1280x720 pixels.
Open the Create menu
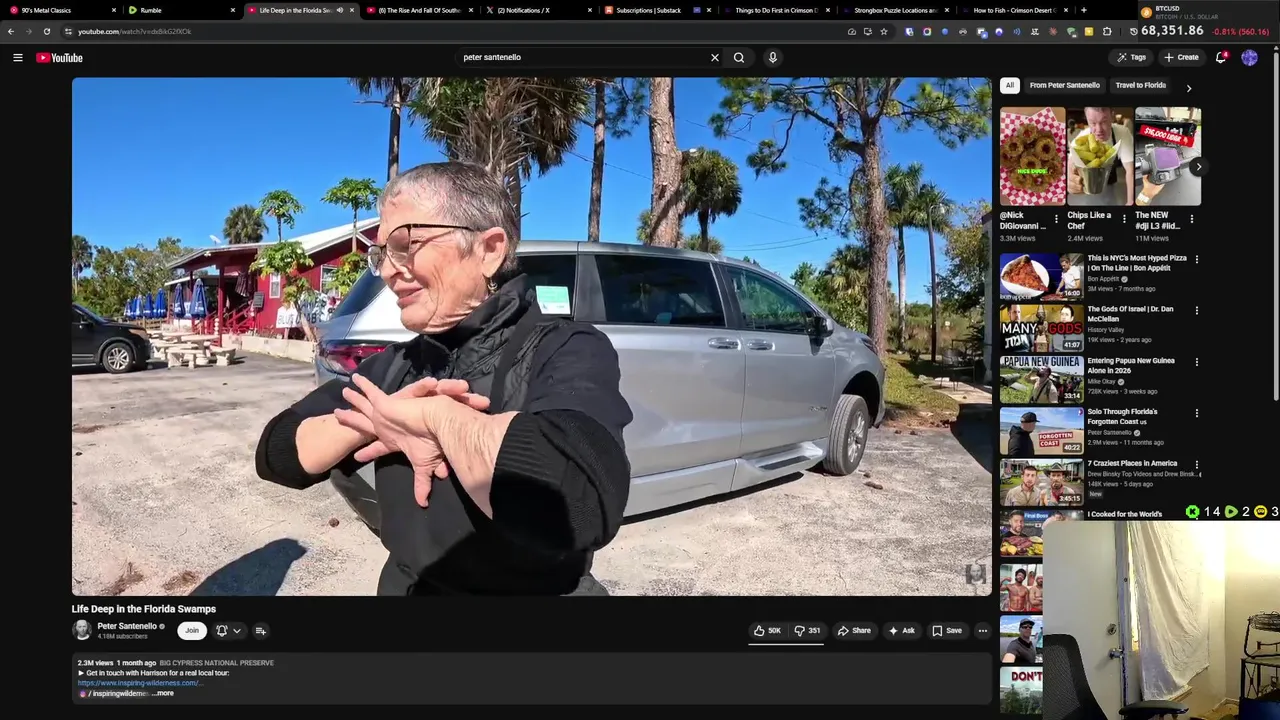[x=1181, y=57]
